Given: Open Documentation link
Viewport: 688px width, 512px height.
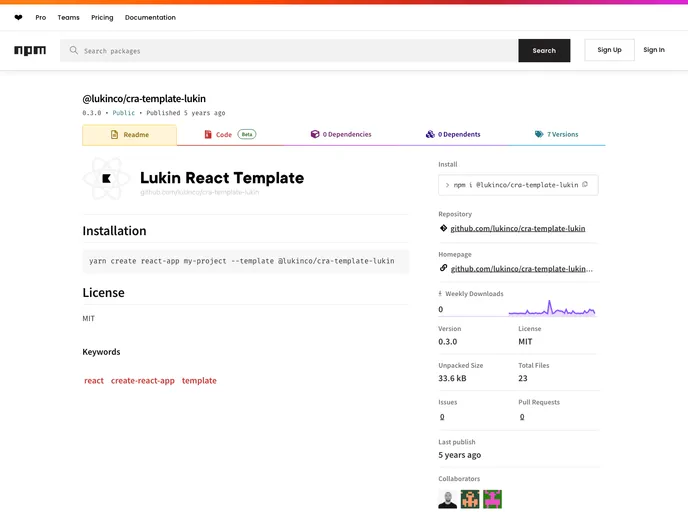Looking at the screenshot, I should pos(150,18).
